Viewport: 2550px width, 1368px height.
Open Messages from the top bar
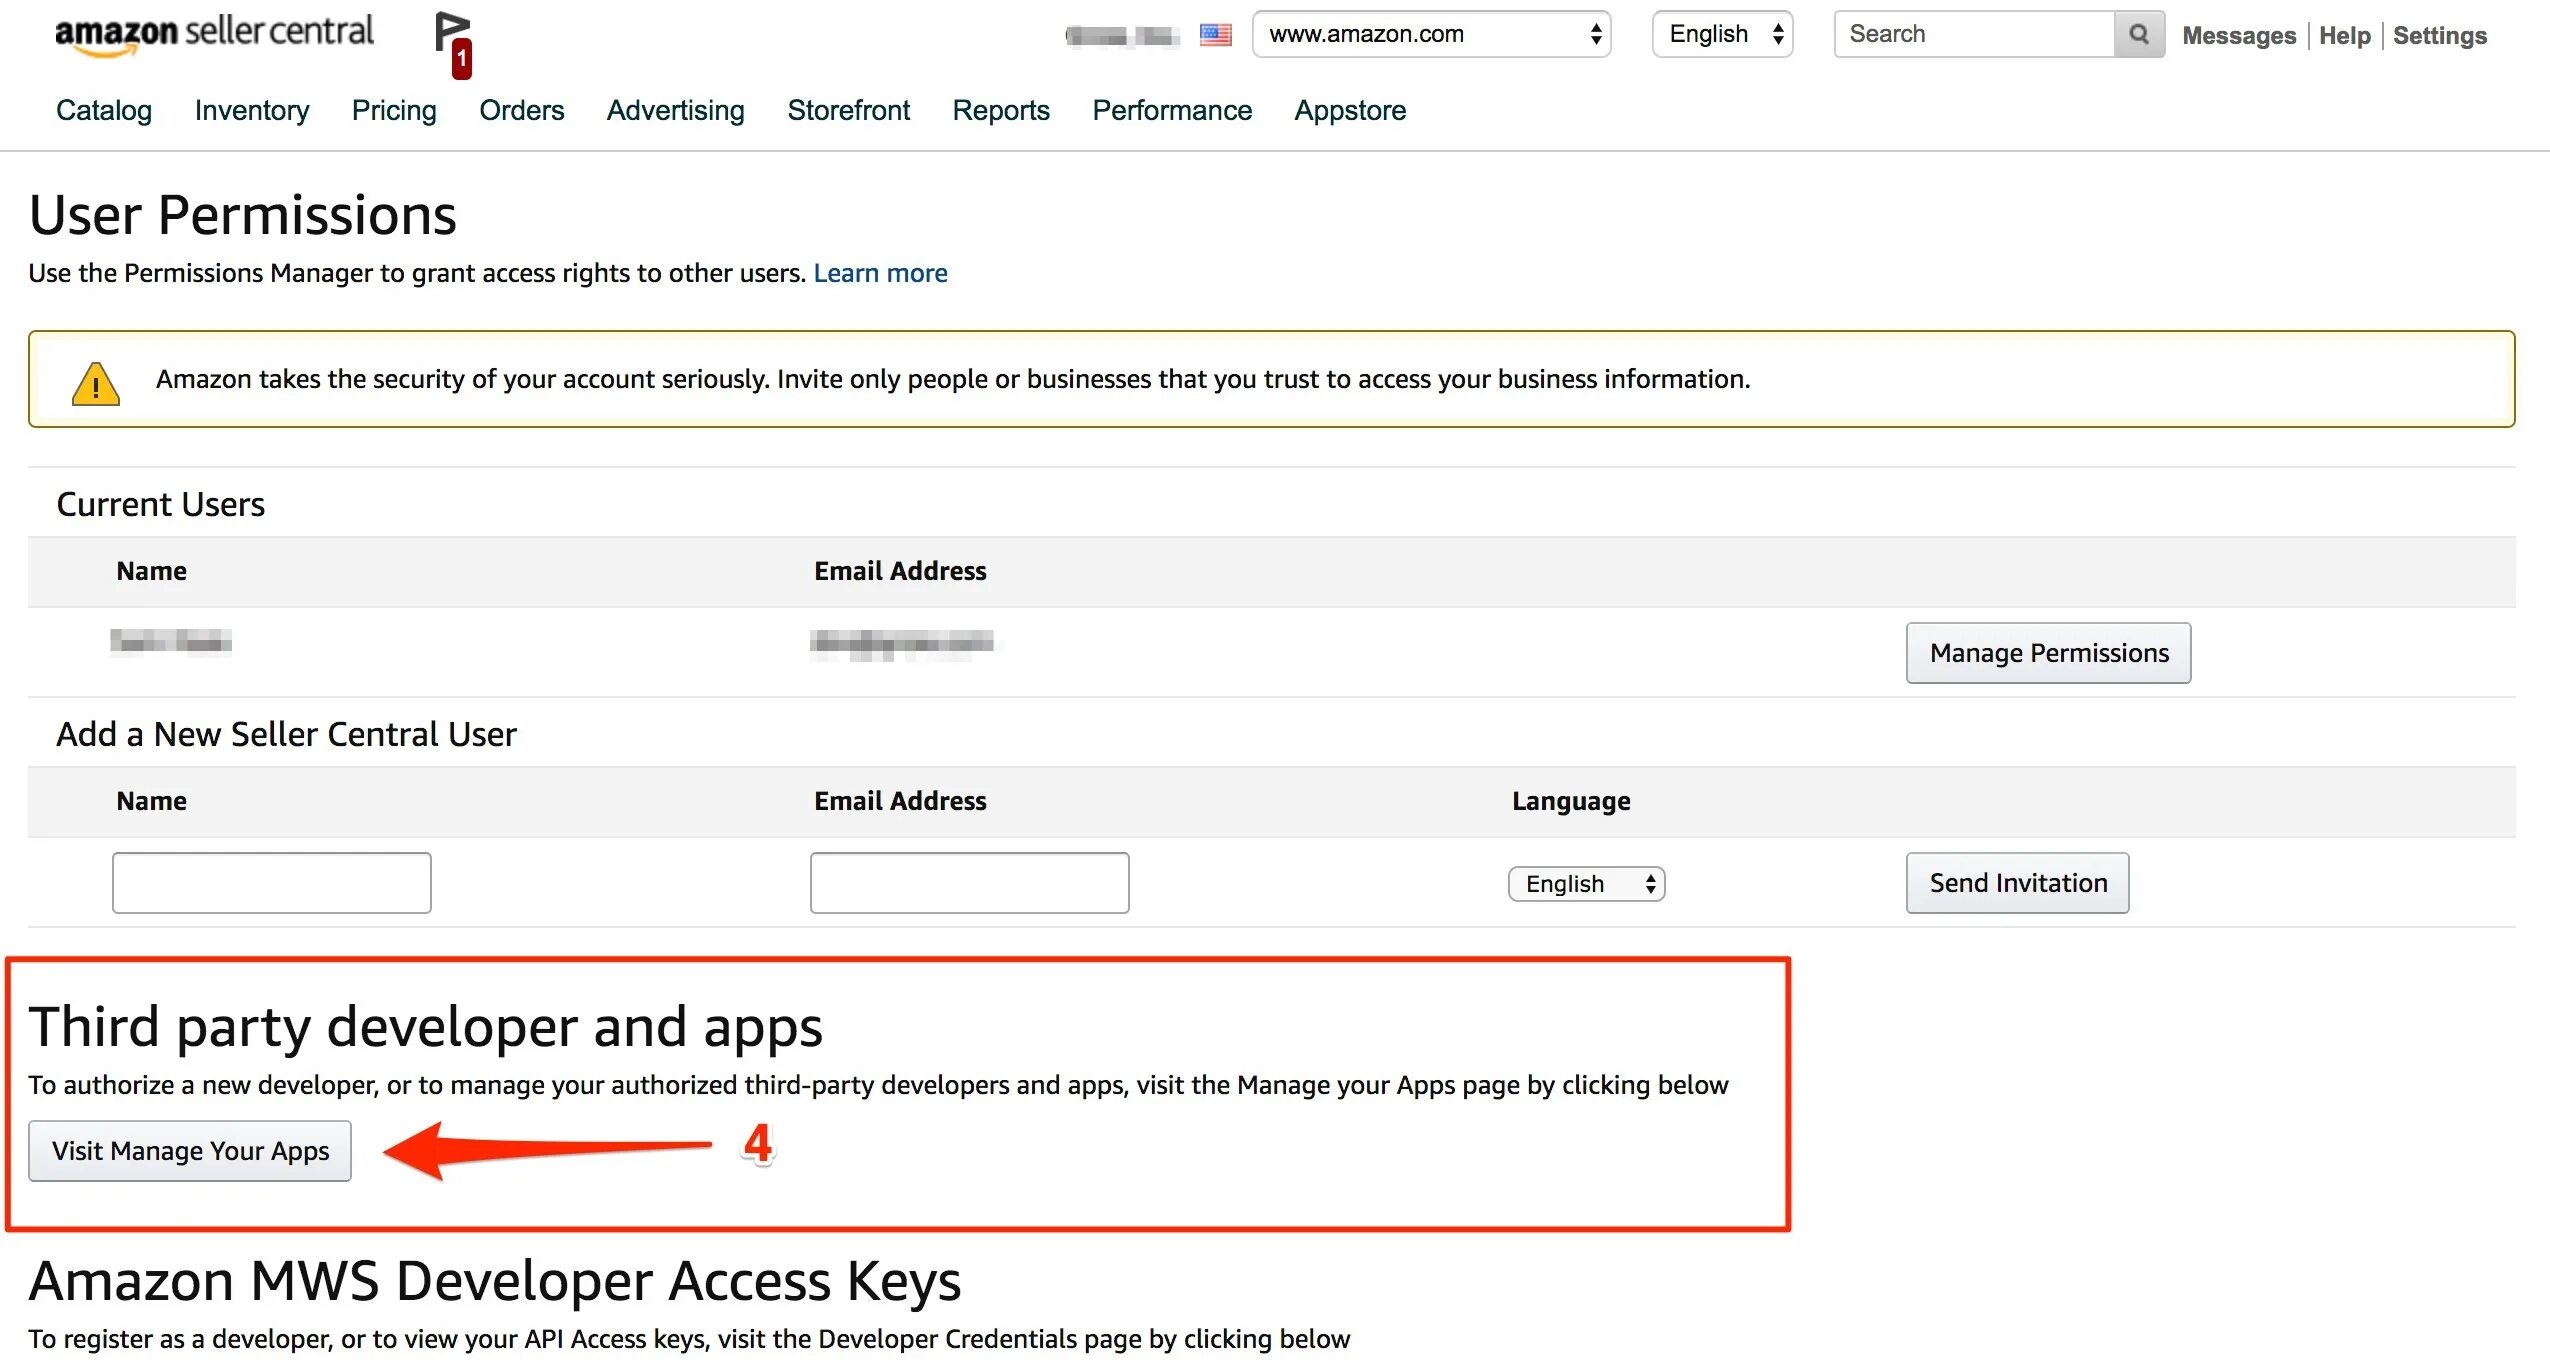pos(2238,36)
